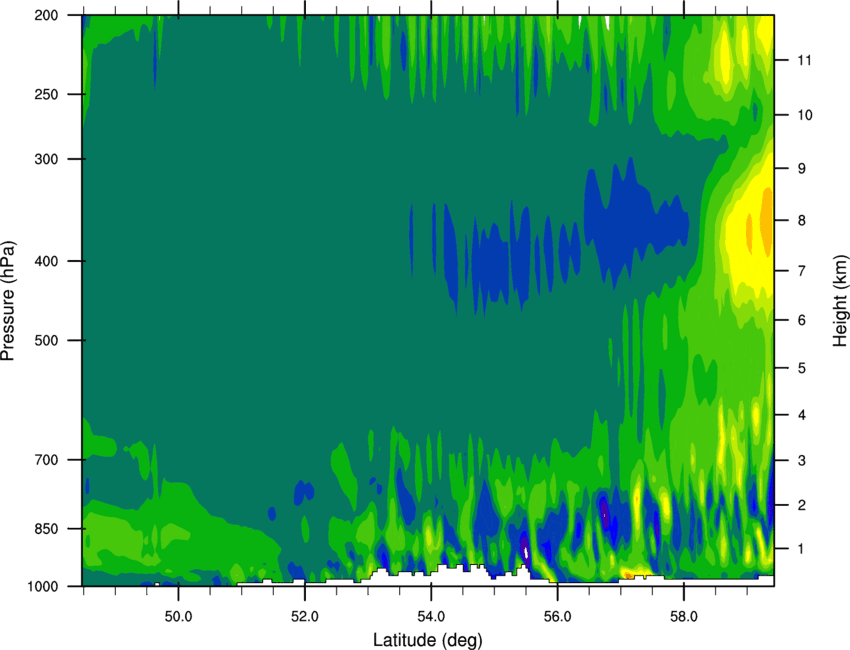Click the 11 km height tick label
850x650 pixels.
pyautogui.click(x=805, y=60)
